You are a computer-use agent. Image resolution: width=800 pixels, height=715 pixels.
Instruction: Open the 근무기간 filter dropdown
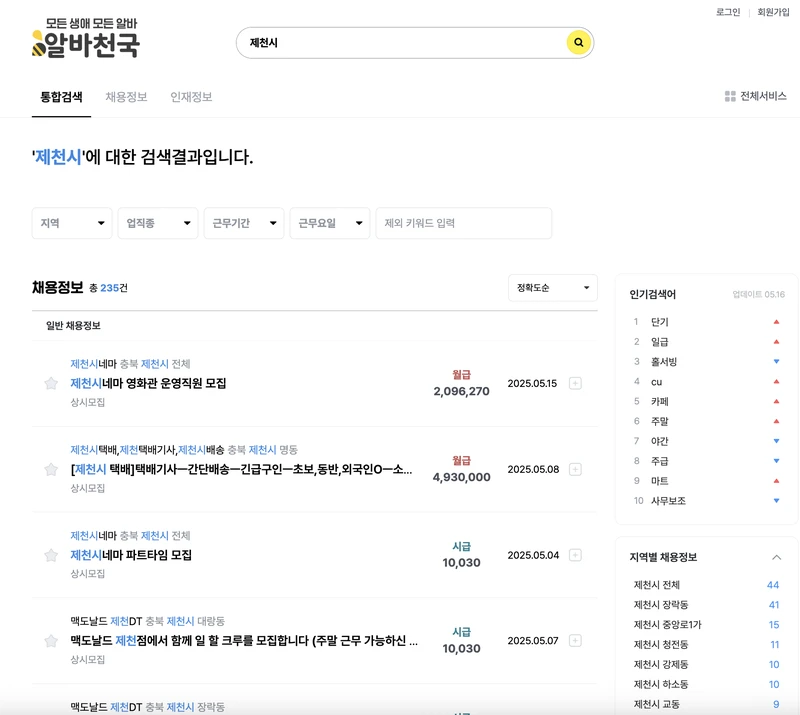pos(244,223)
